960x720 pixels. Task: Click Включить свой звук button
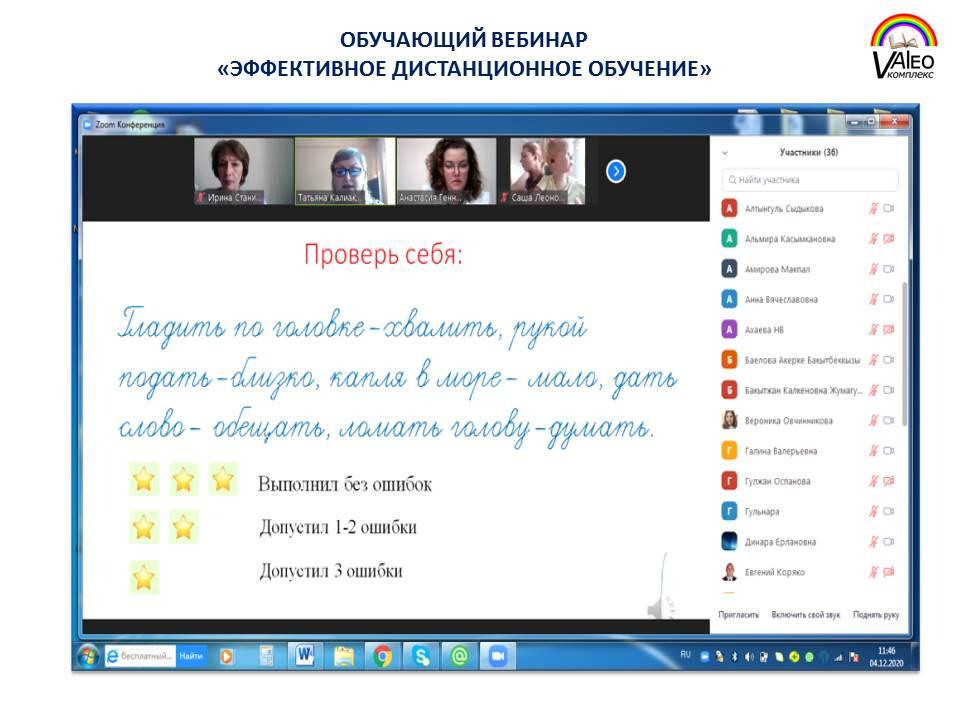pos(806,615)
